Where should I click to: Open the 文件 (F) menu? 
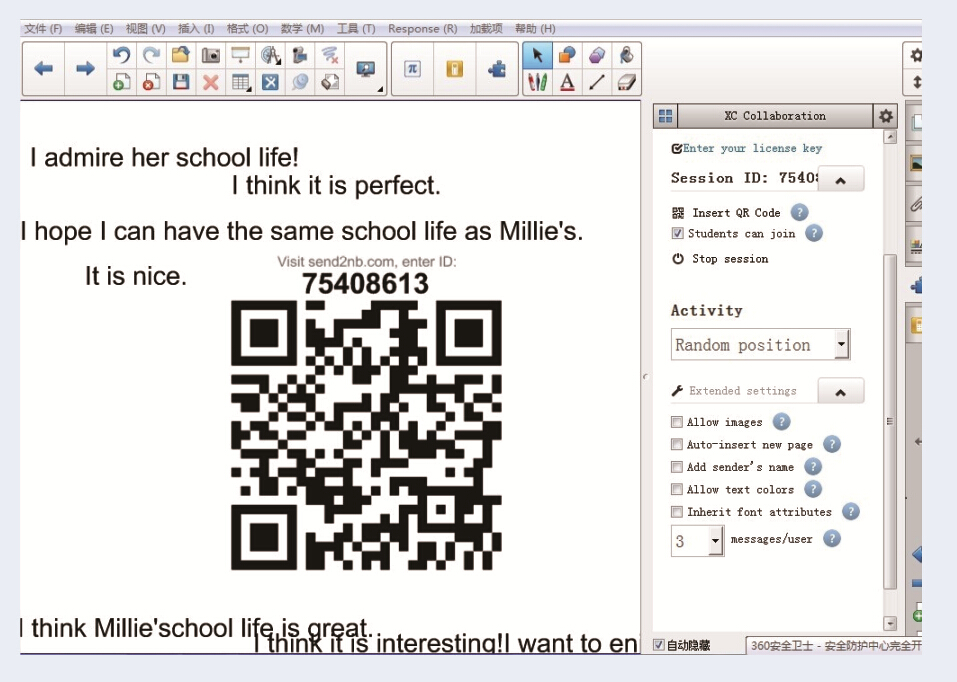click(x=43, y=29)
